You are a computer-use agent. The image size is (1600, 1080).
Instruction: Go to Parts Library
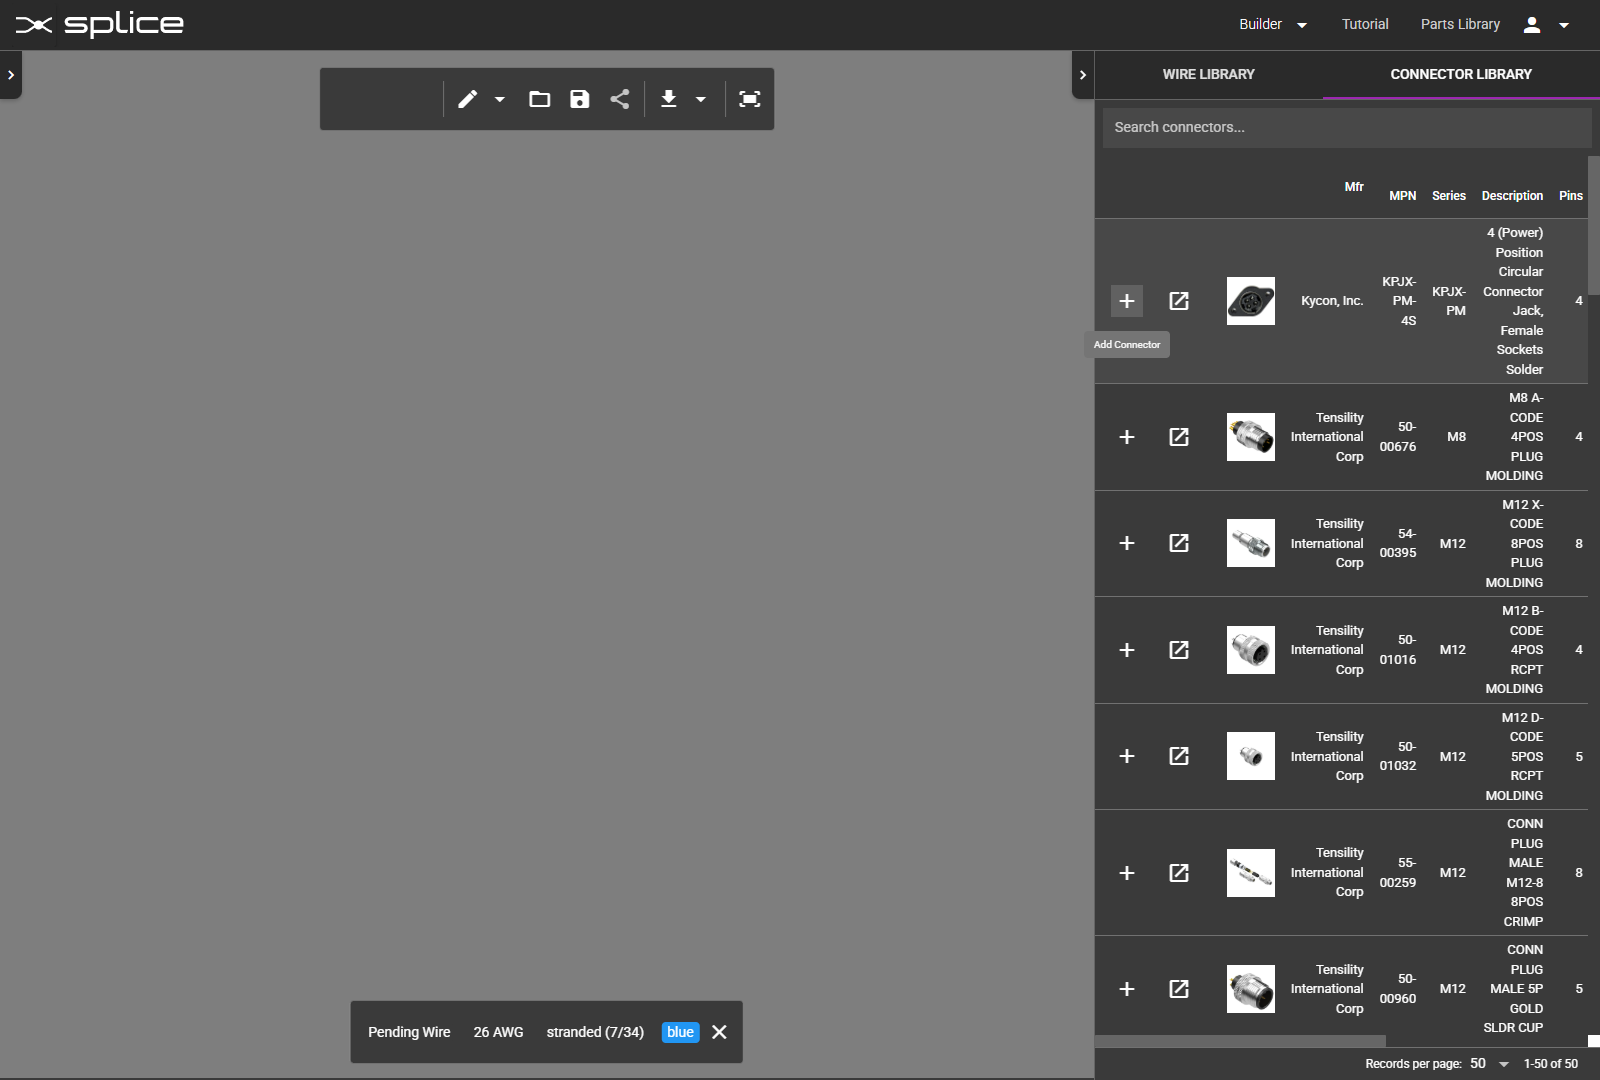pyautogui.click(x=1460, y=24)
